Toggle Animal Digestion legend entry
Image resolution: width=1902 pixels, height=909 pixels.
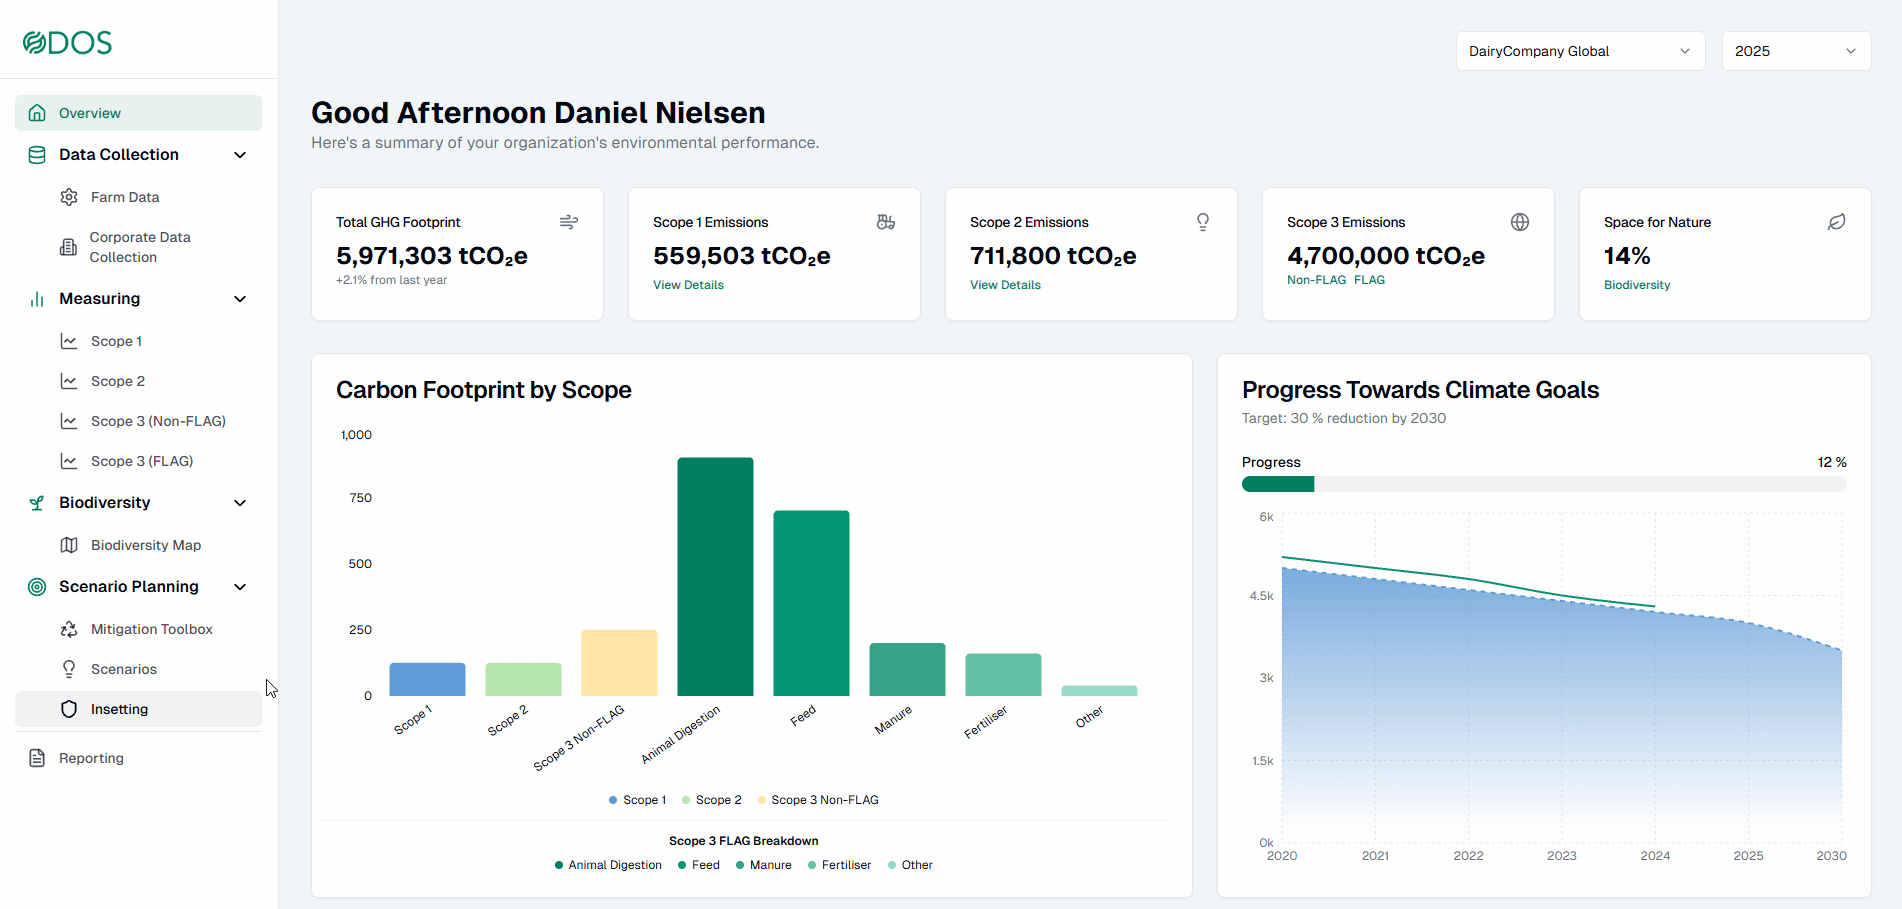point(608,865)
